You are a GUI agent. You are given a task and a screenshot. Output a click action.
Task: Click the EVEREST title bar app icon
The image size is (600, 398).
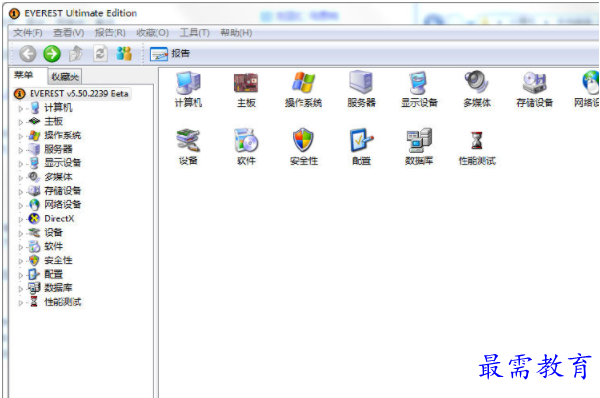click(x=14, y=13)
